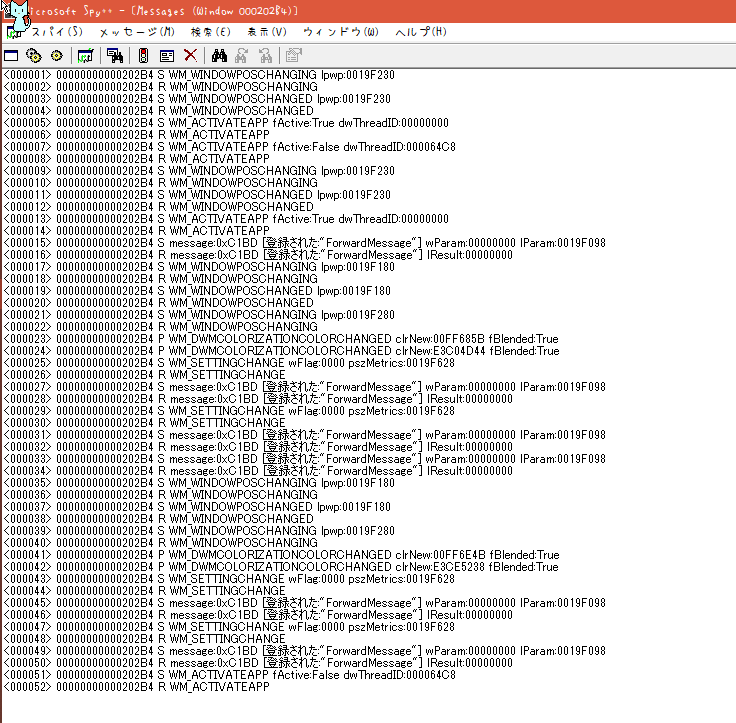
Task: Select message row <000033> ForwardMessage
Action: tap(305, 459)
